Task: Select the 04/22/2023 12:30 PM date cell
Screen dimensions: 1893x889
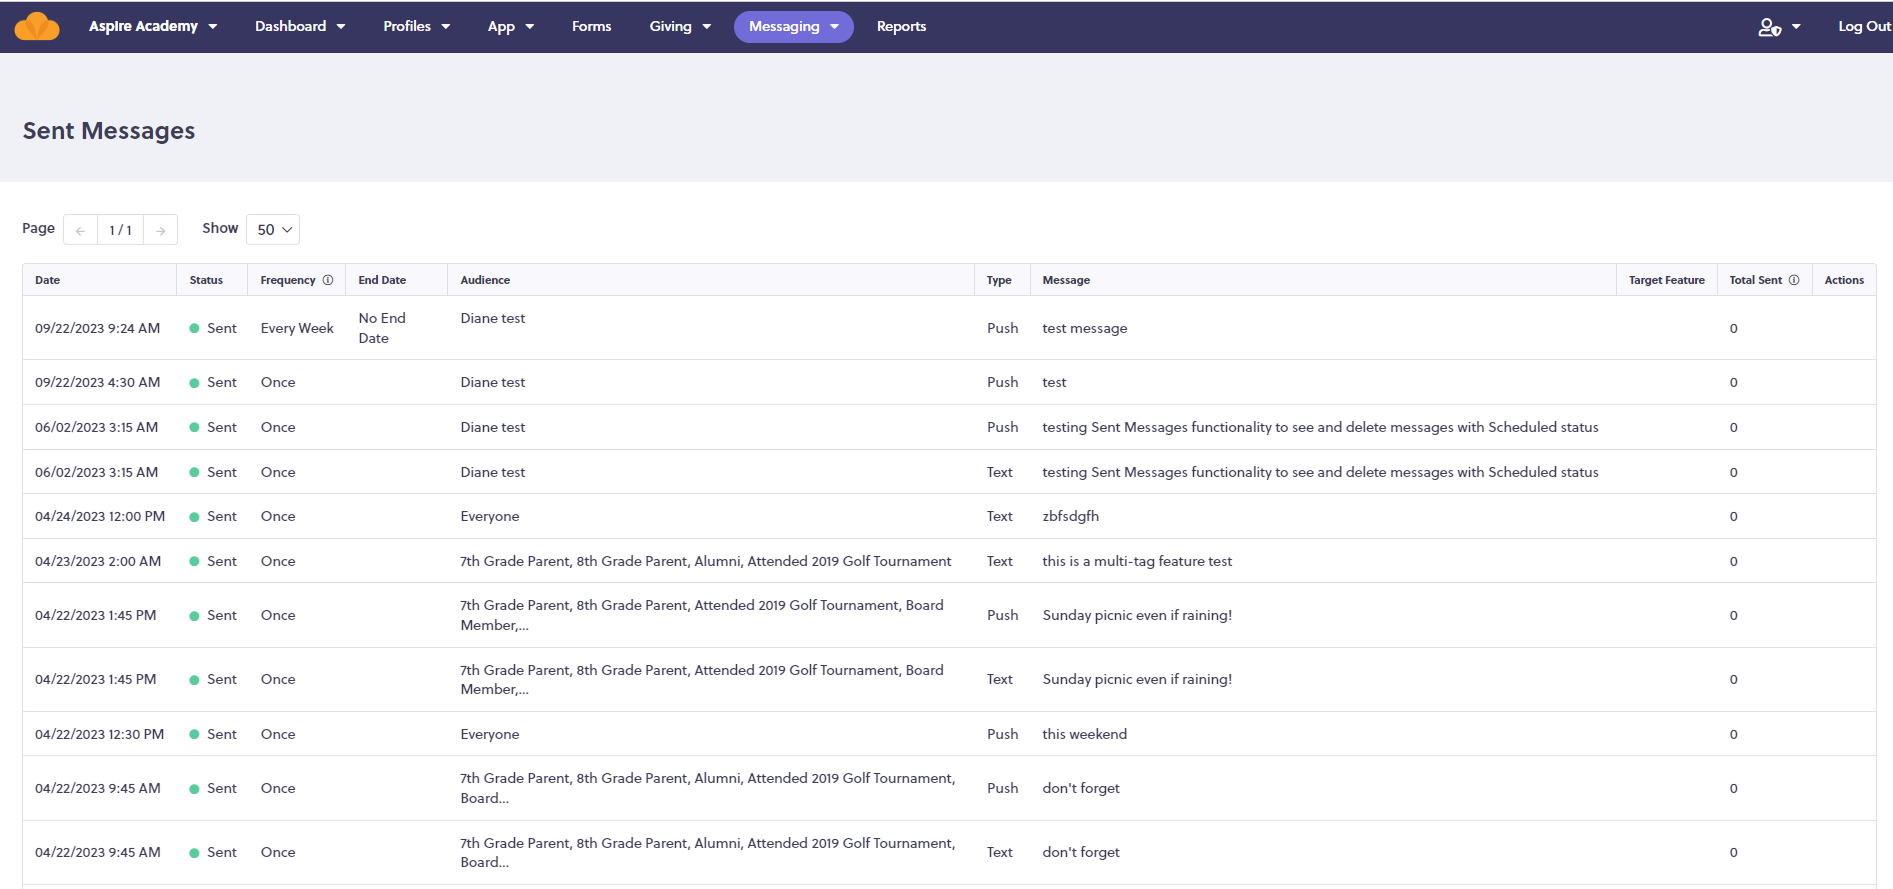Action: point(99,734)
